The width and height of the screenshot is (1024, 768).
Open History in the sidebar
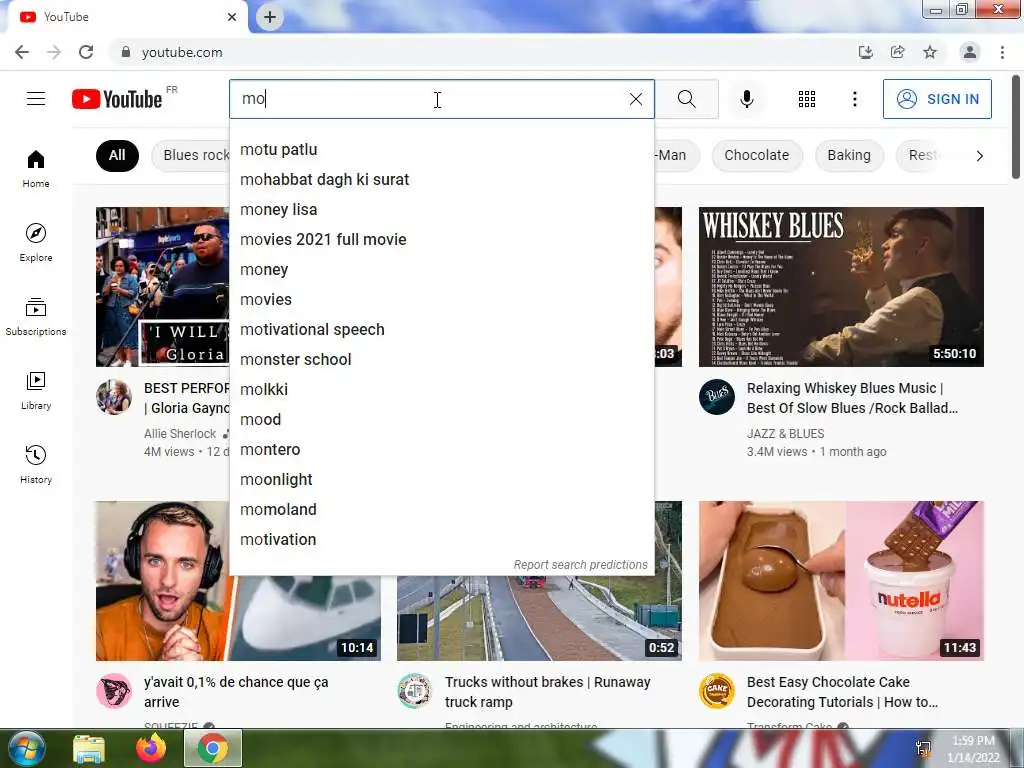pyautogui.click(x=36, y=464)
